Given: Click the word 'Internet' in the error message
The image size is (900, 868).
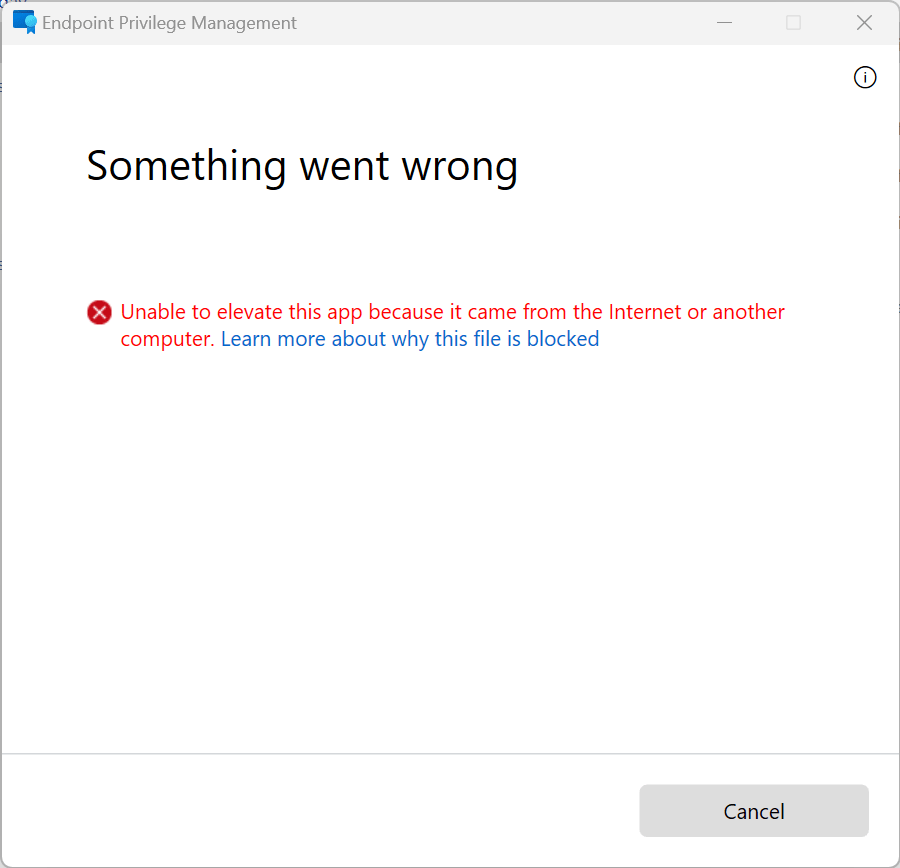Looking at the screenshot, I should coord(644,312).
